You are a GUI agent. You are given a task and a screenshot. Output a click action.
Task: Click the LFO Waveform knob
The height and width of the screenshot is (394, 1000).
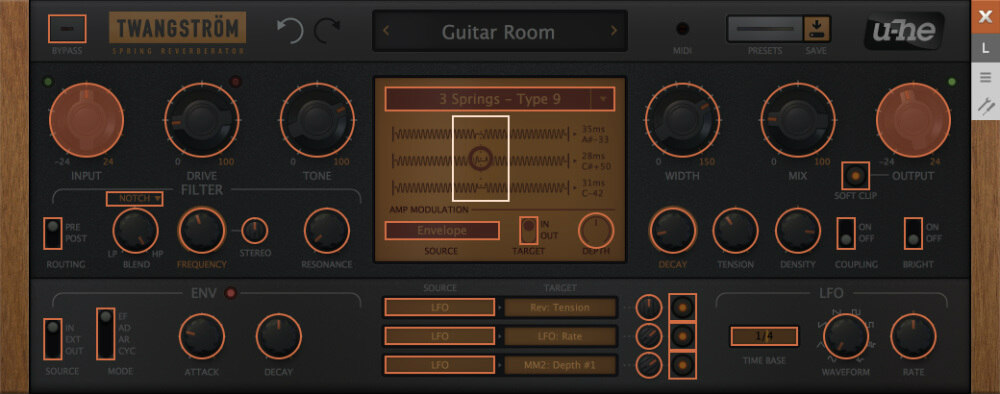[846, 336]
